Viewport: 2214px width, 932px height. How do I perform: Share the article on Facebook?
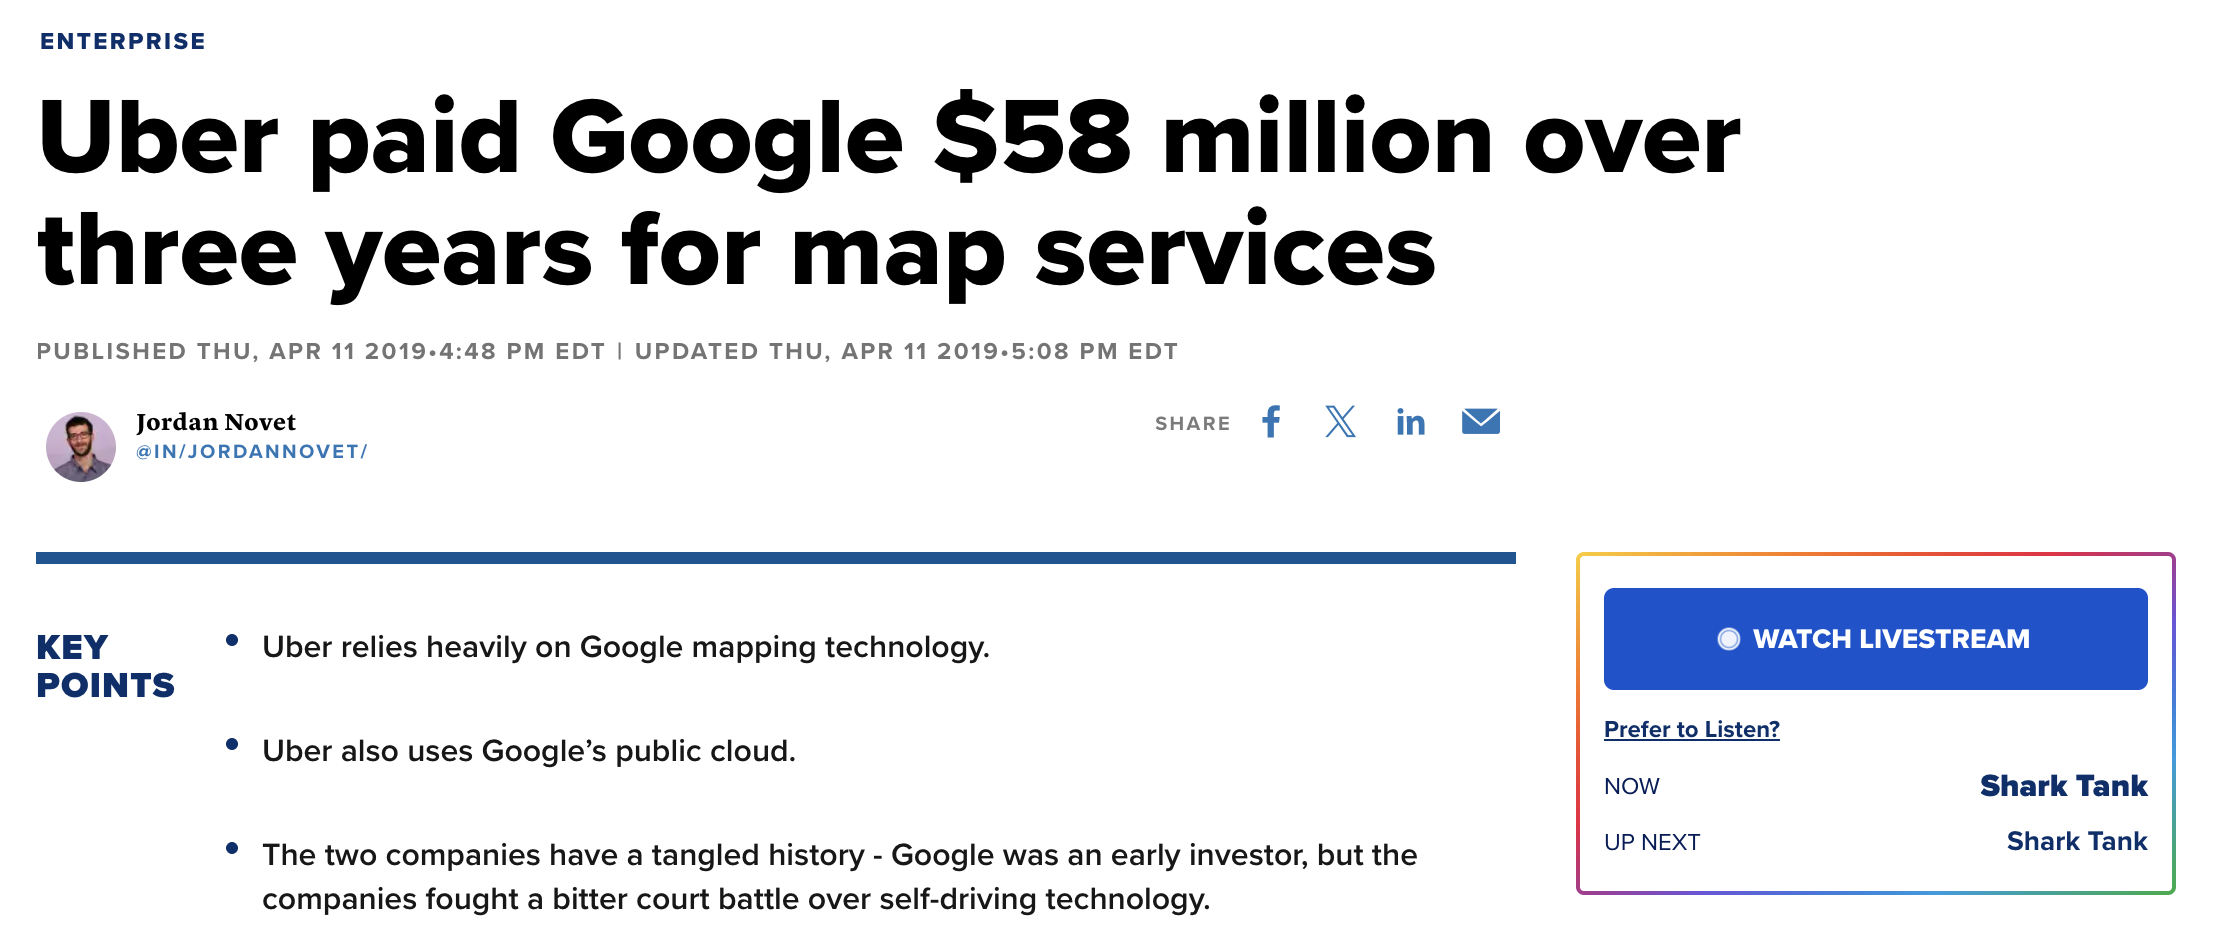click(1271, 422)
